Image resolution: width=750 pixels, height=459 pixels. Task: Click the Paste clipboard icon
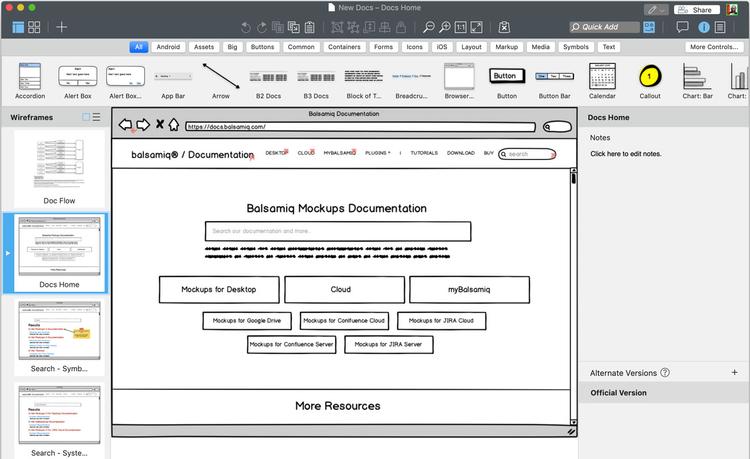click(310, 27)
